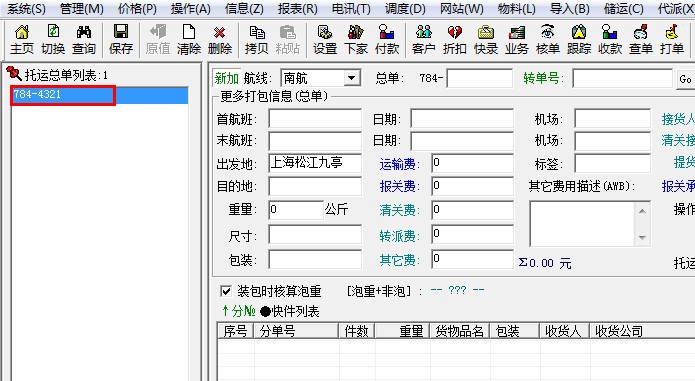The image size is (695, 381).
Task: Click the pin icon beside 托运总单列表
Action: click(14, 74)
